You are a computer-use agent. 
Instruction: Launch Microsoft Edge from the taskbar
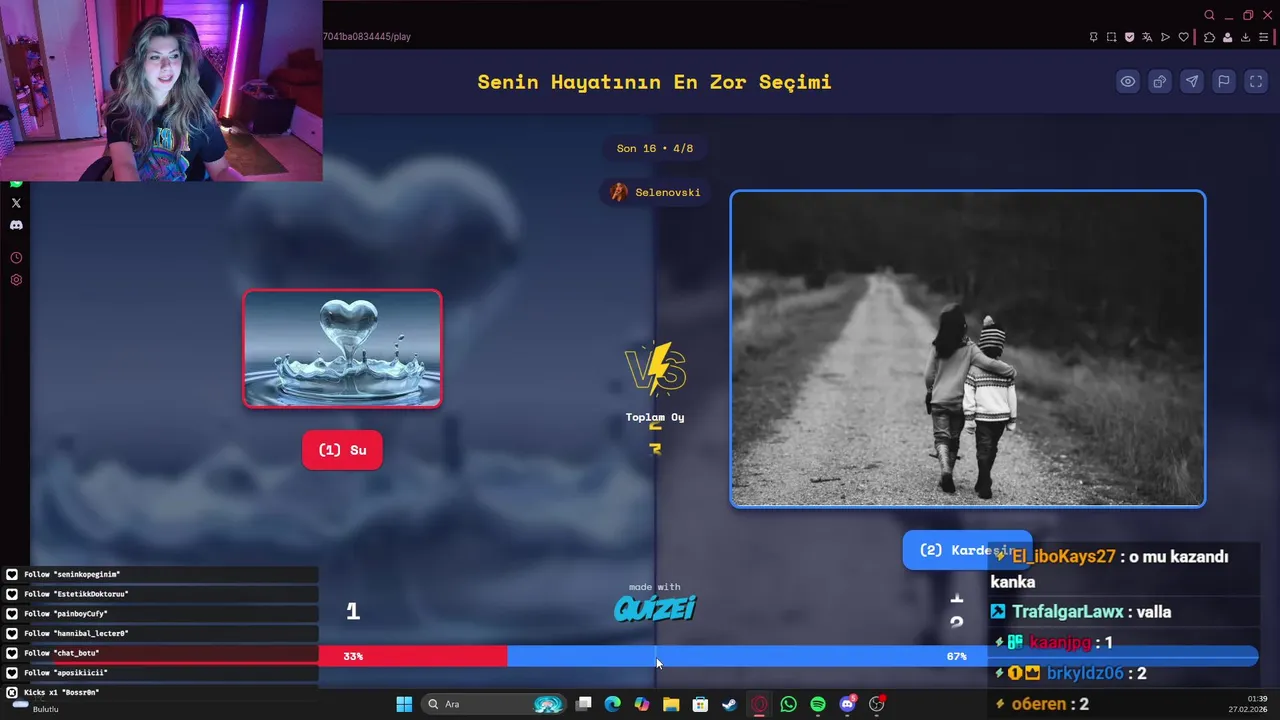(613, 704)
